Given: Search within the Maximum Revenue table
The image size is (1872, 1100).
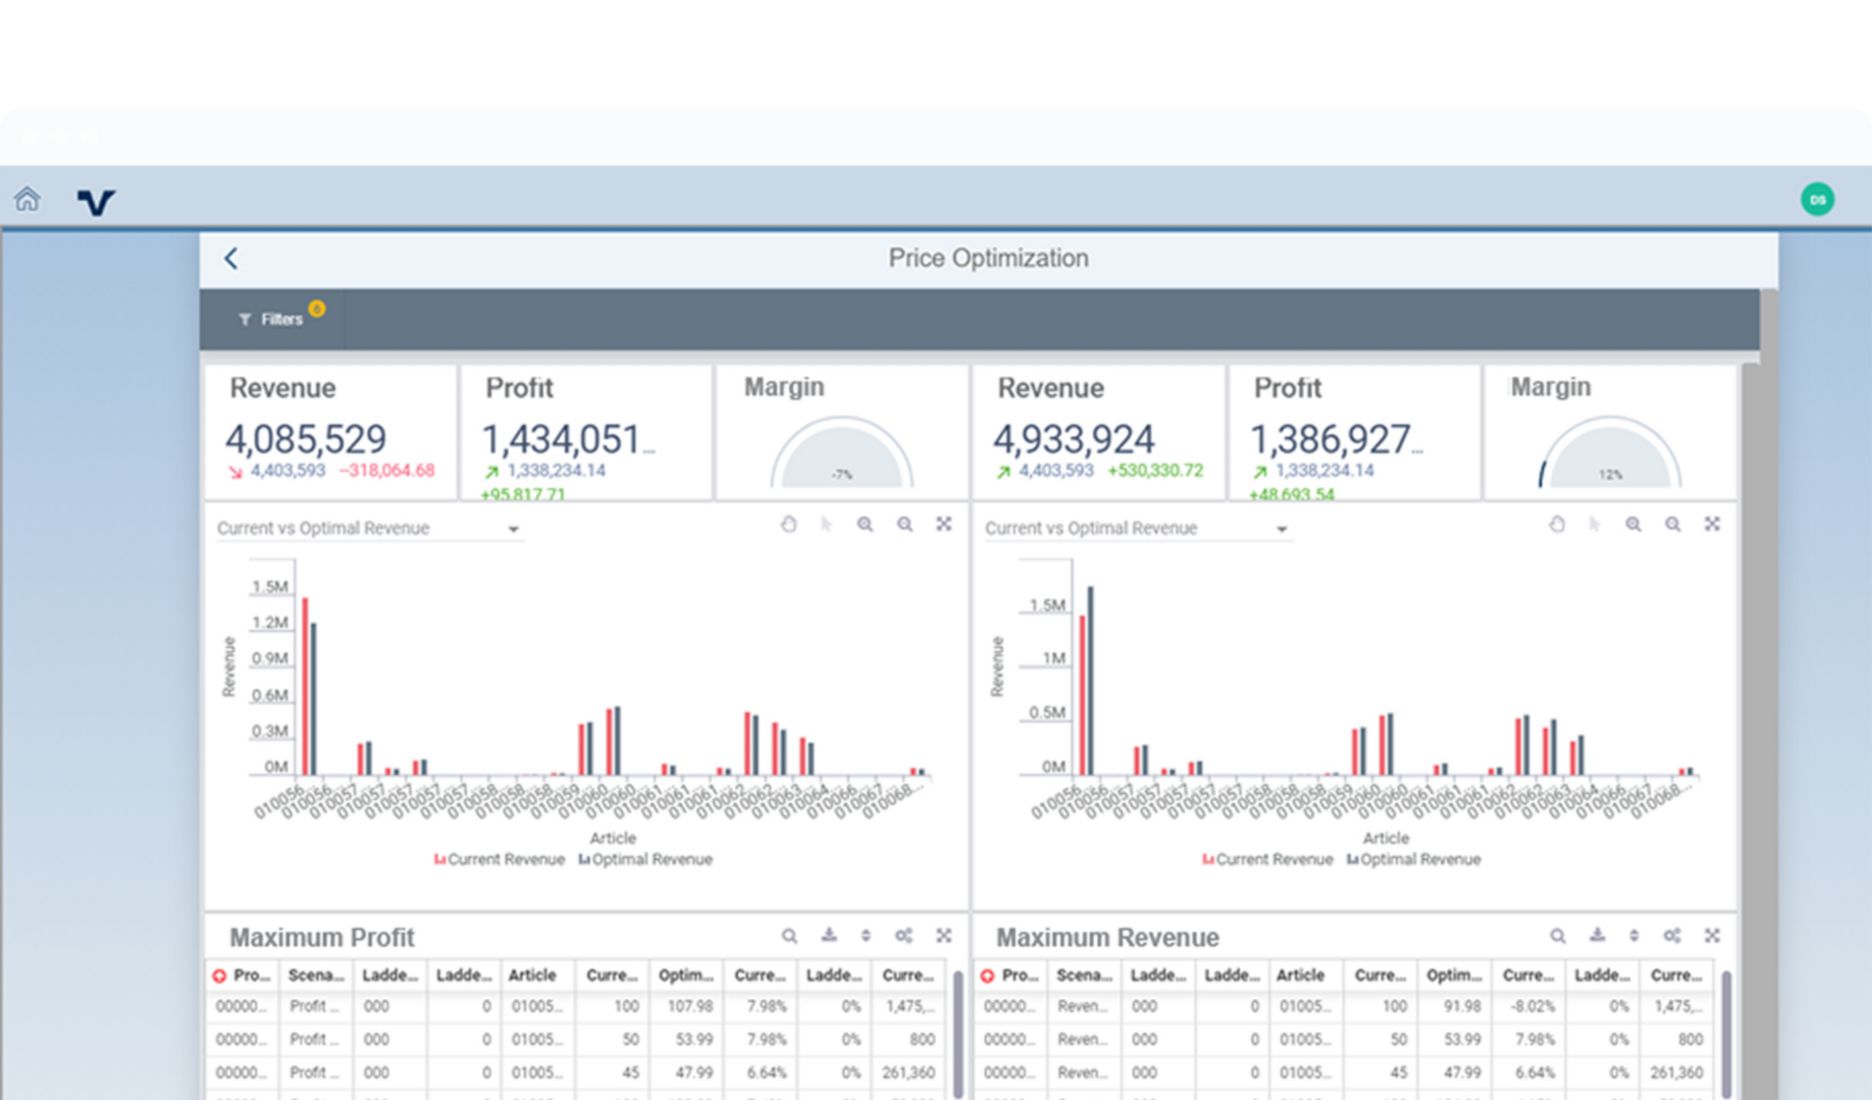Looking at the screenshot, I should (1557, 936).
